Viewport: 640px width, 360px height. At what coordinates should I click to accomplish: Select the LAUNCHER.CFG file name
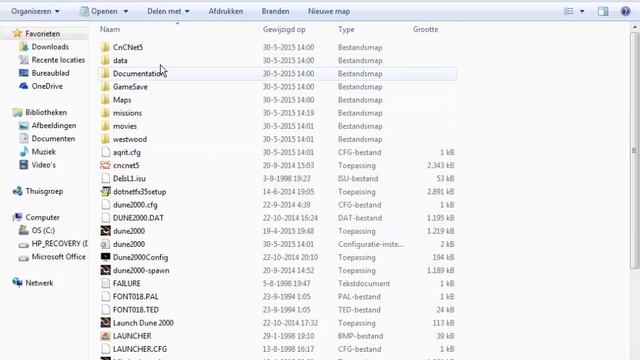pyautogui.click(x=140, y=349)
